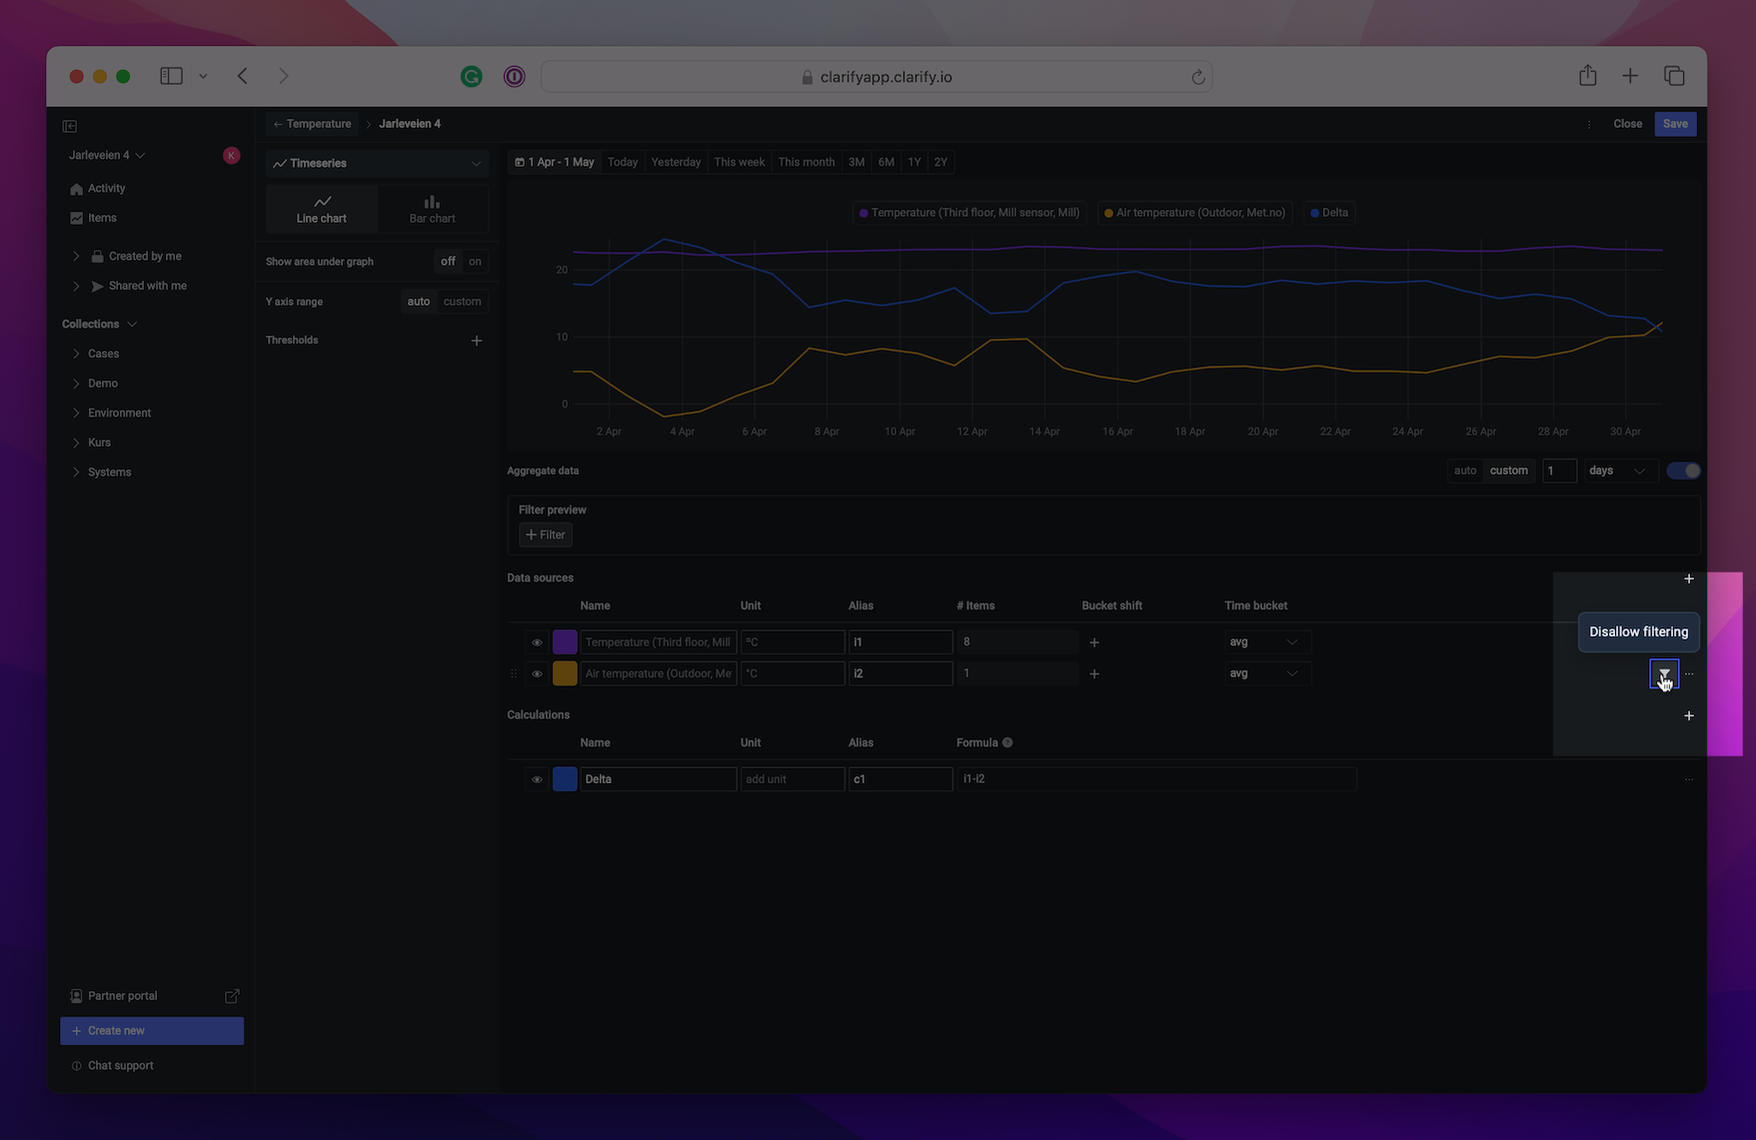The image size is (1756, 1140).
Task: Click the add unit field for Delta
Action: pos(792,779)
